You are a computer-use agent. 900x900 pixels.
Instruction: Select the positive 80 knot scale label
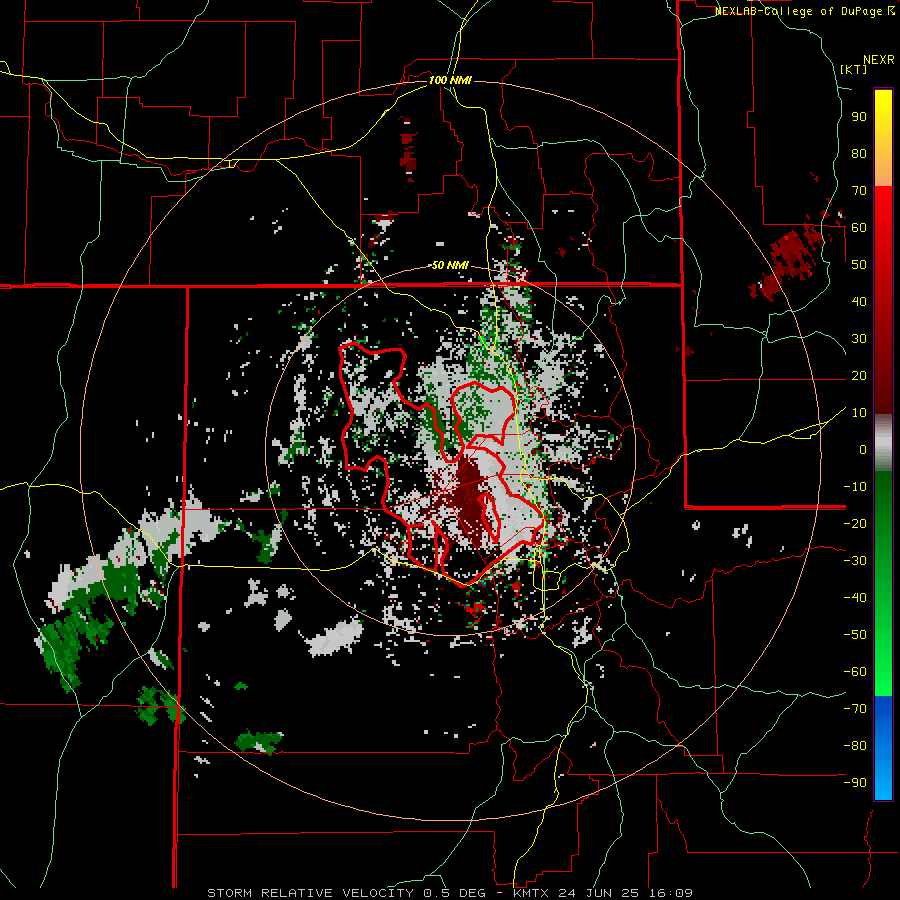pos(859,154)
